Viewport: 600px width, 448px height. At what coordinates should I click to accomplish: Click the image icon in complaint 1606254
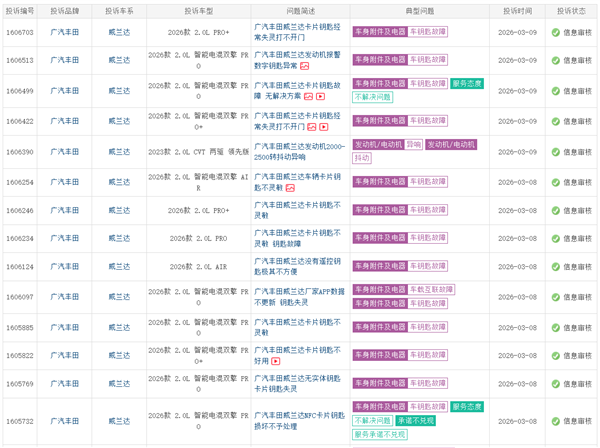pyautogui.click(x=290, y=188)
